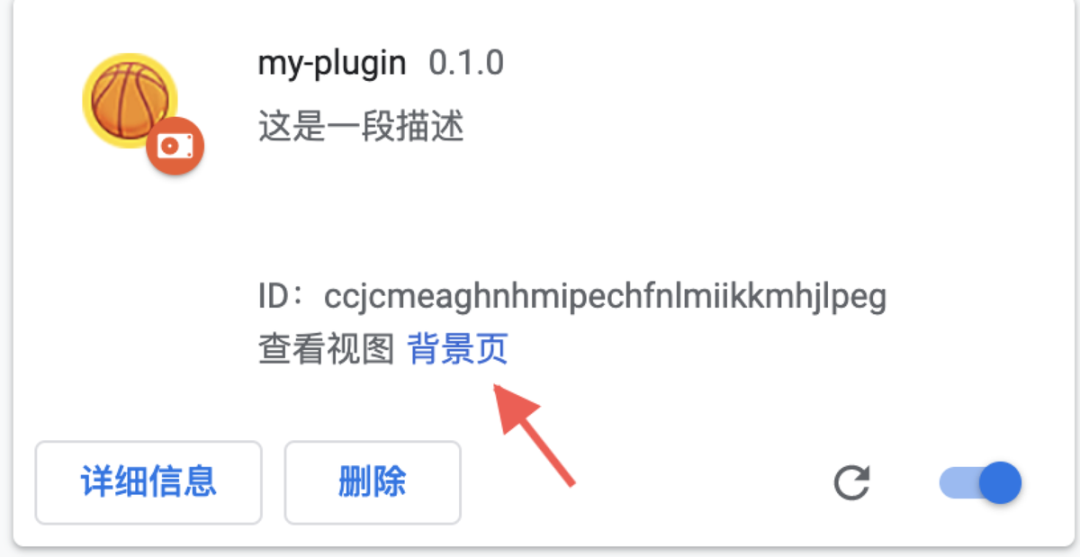Click the red arrow annotation
The width and height of the screenshot is (1080, 557).
(x=534, y=435)
